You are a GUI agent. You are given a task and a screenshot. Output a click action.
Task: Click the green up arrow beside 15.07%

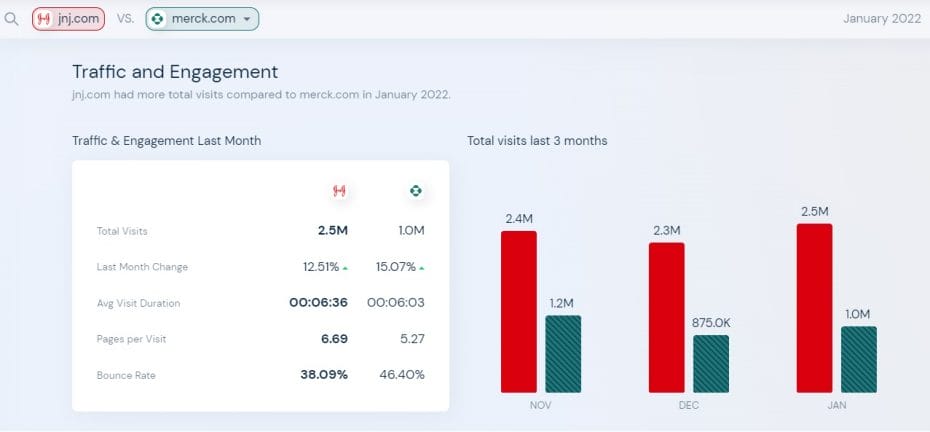pyautogui.click(x=422, y=269)
